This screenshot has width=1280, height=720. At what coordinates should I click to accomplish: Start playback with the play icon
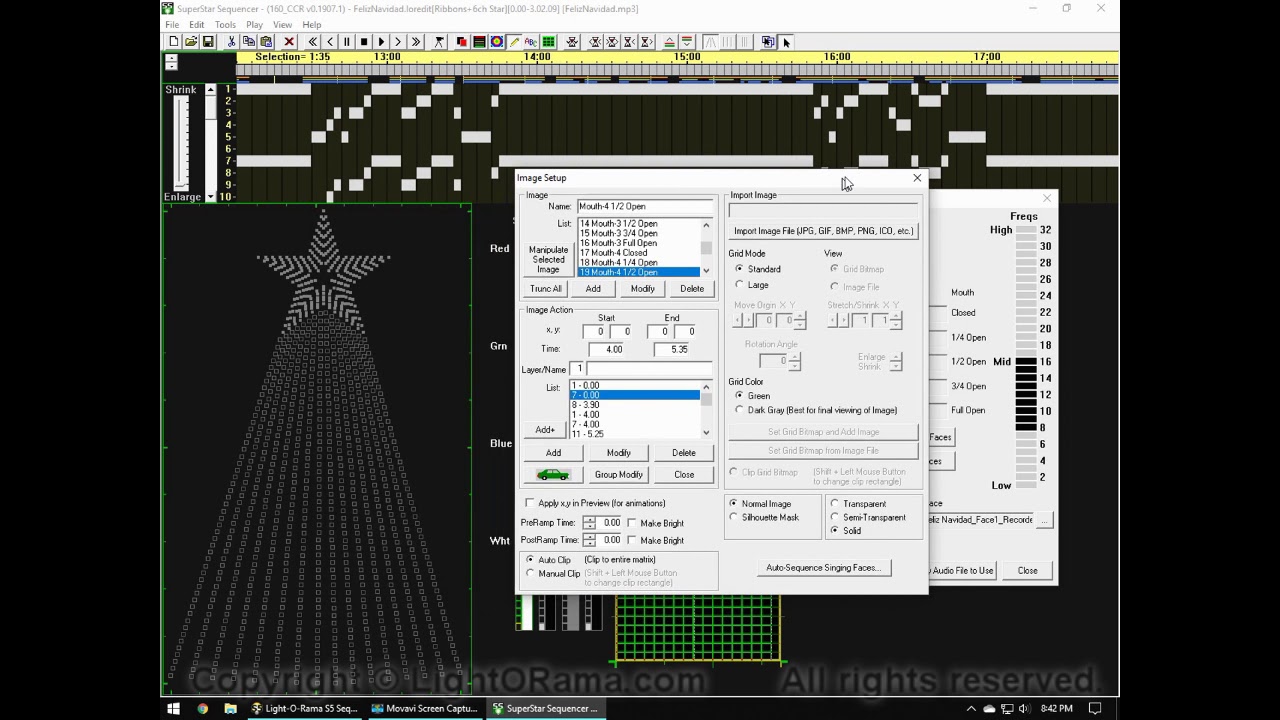click(x=381, y=42)
